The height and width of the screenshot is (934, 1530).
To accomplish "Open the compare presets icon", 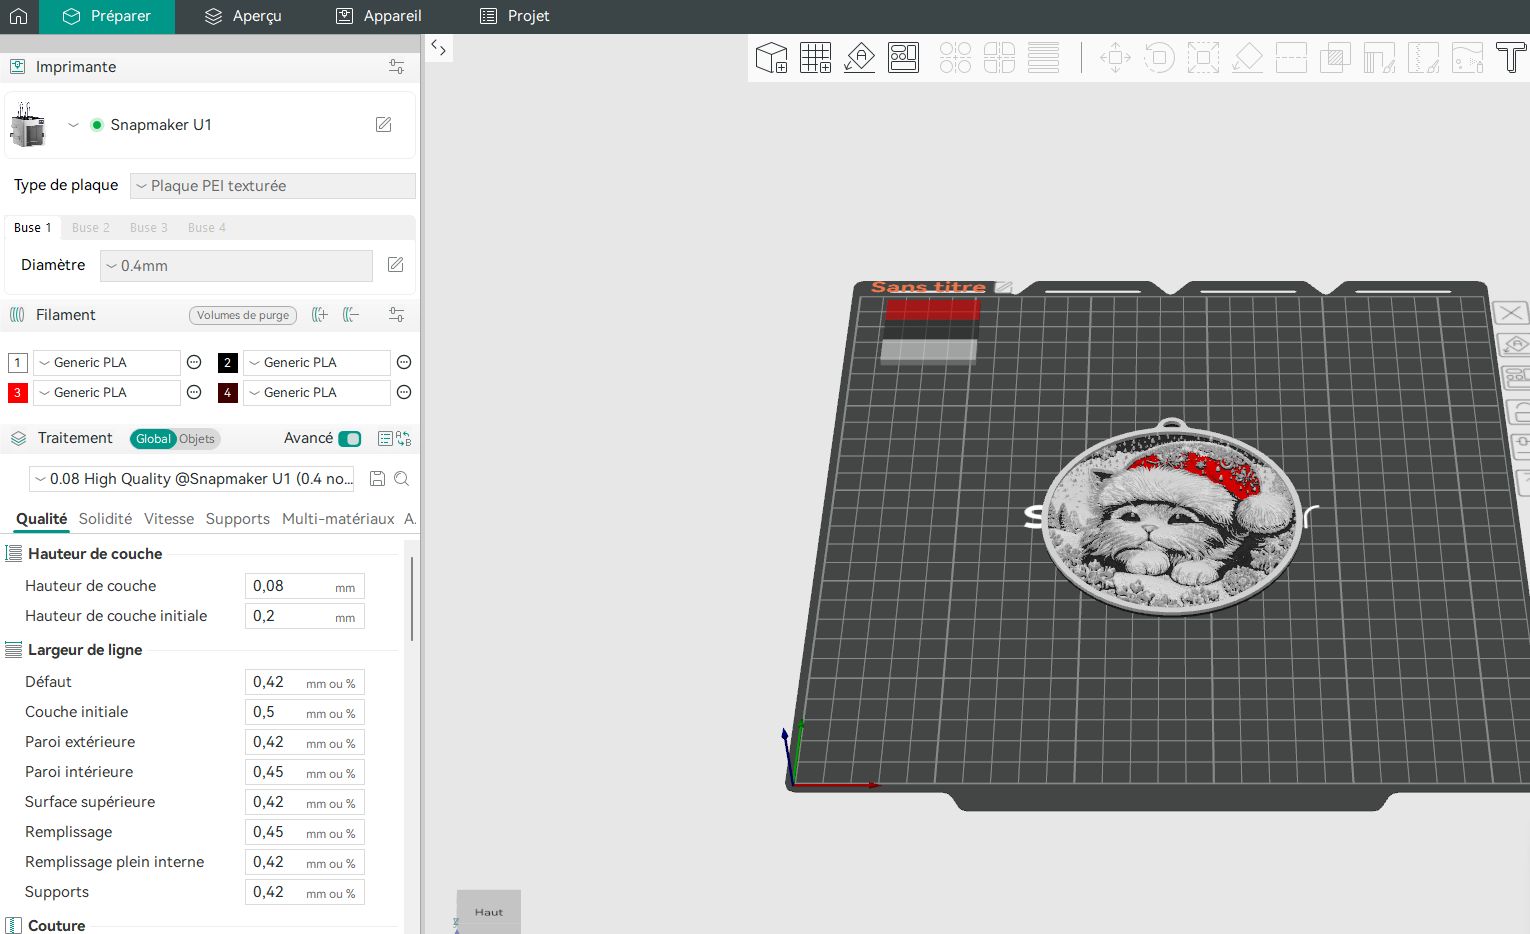I will tap(404, 439).
